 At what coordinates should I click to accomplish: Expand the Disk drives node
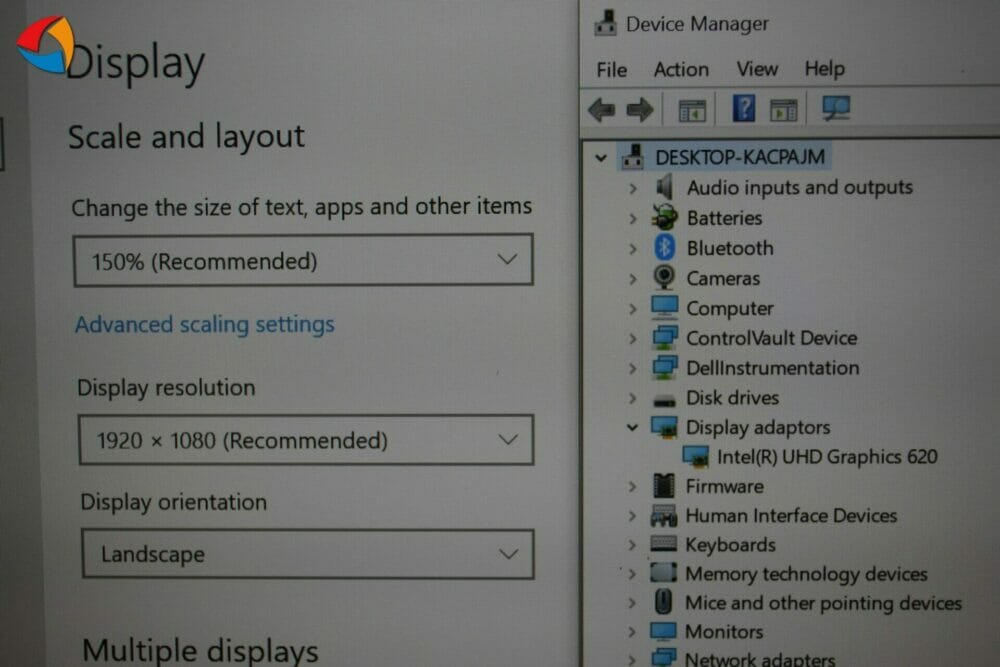tap(632, 399)
